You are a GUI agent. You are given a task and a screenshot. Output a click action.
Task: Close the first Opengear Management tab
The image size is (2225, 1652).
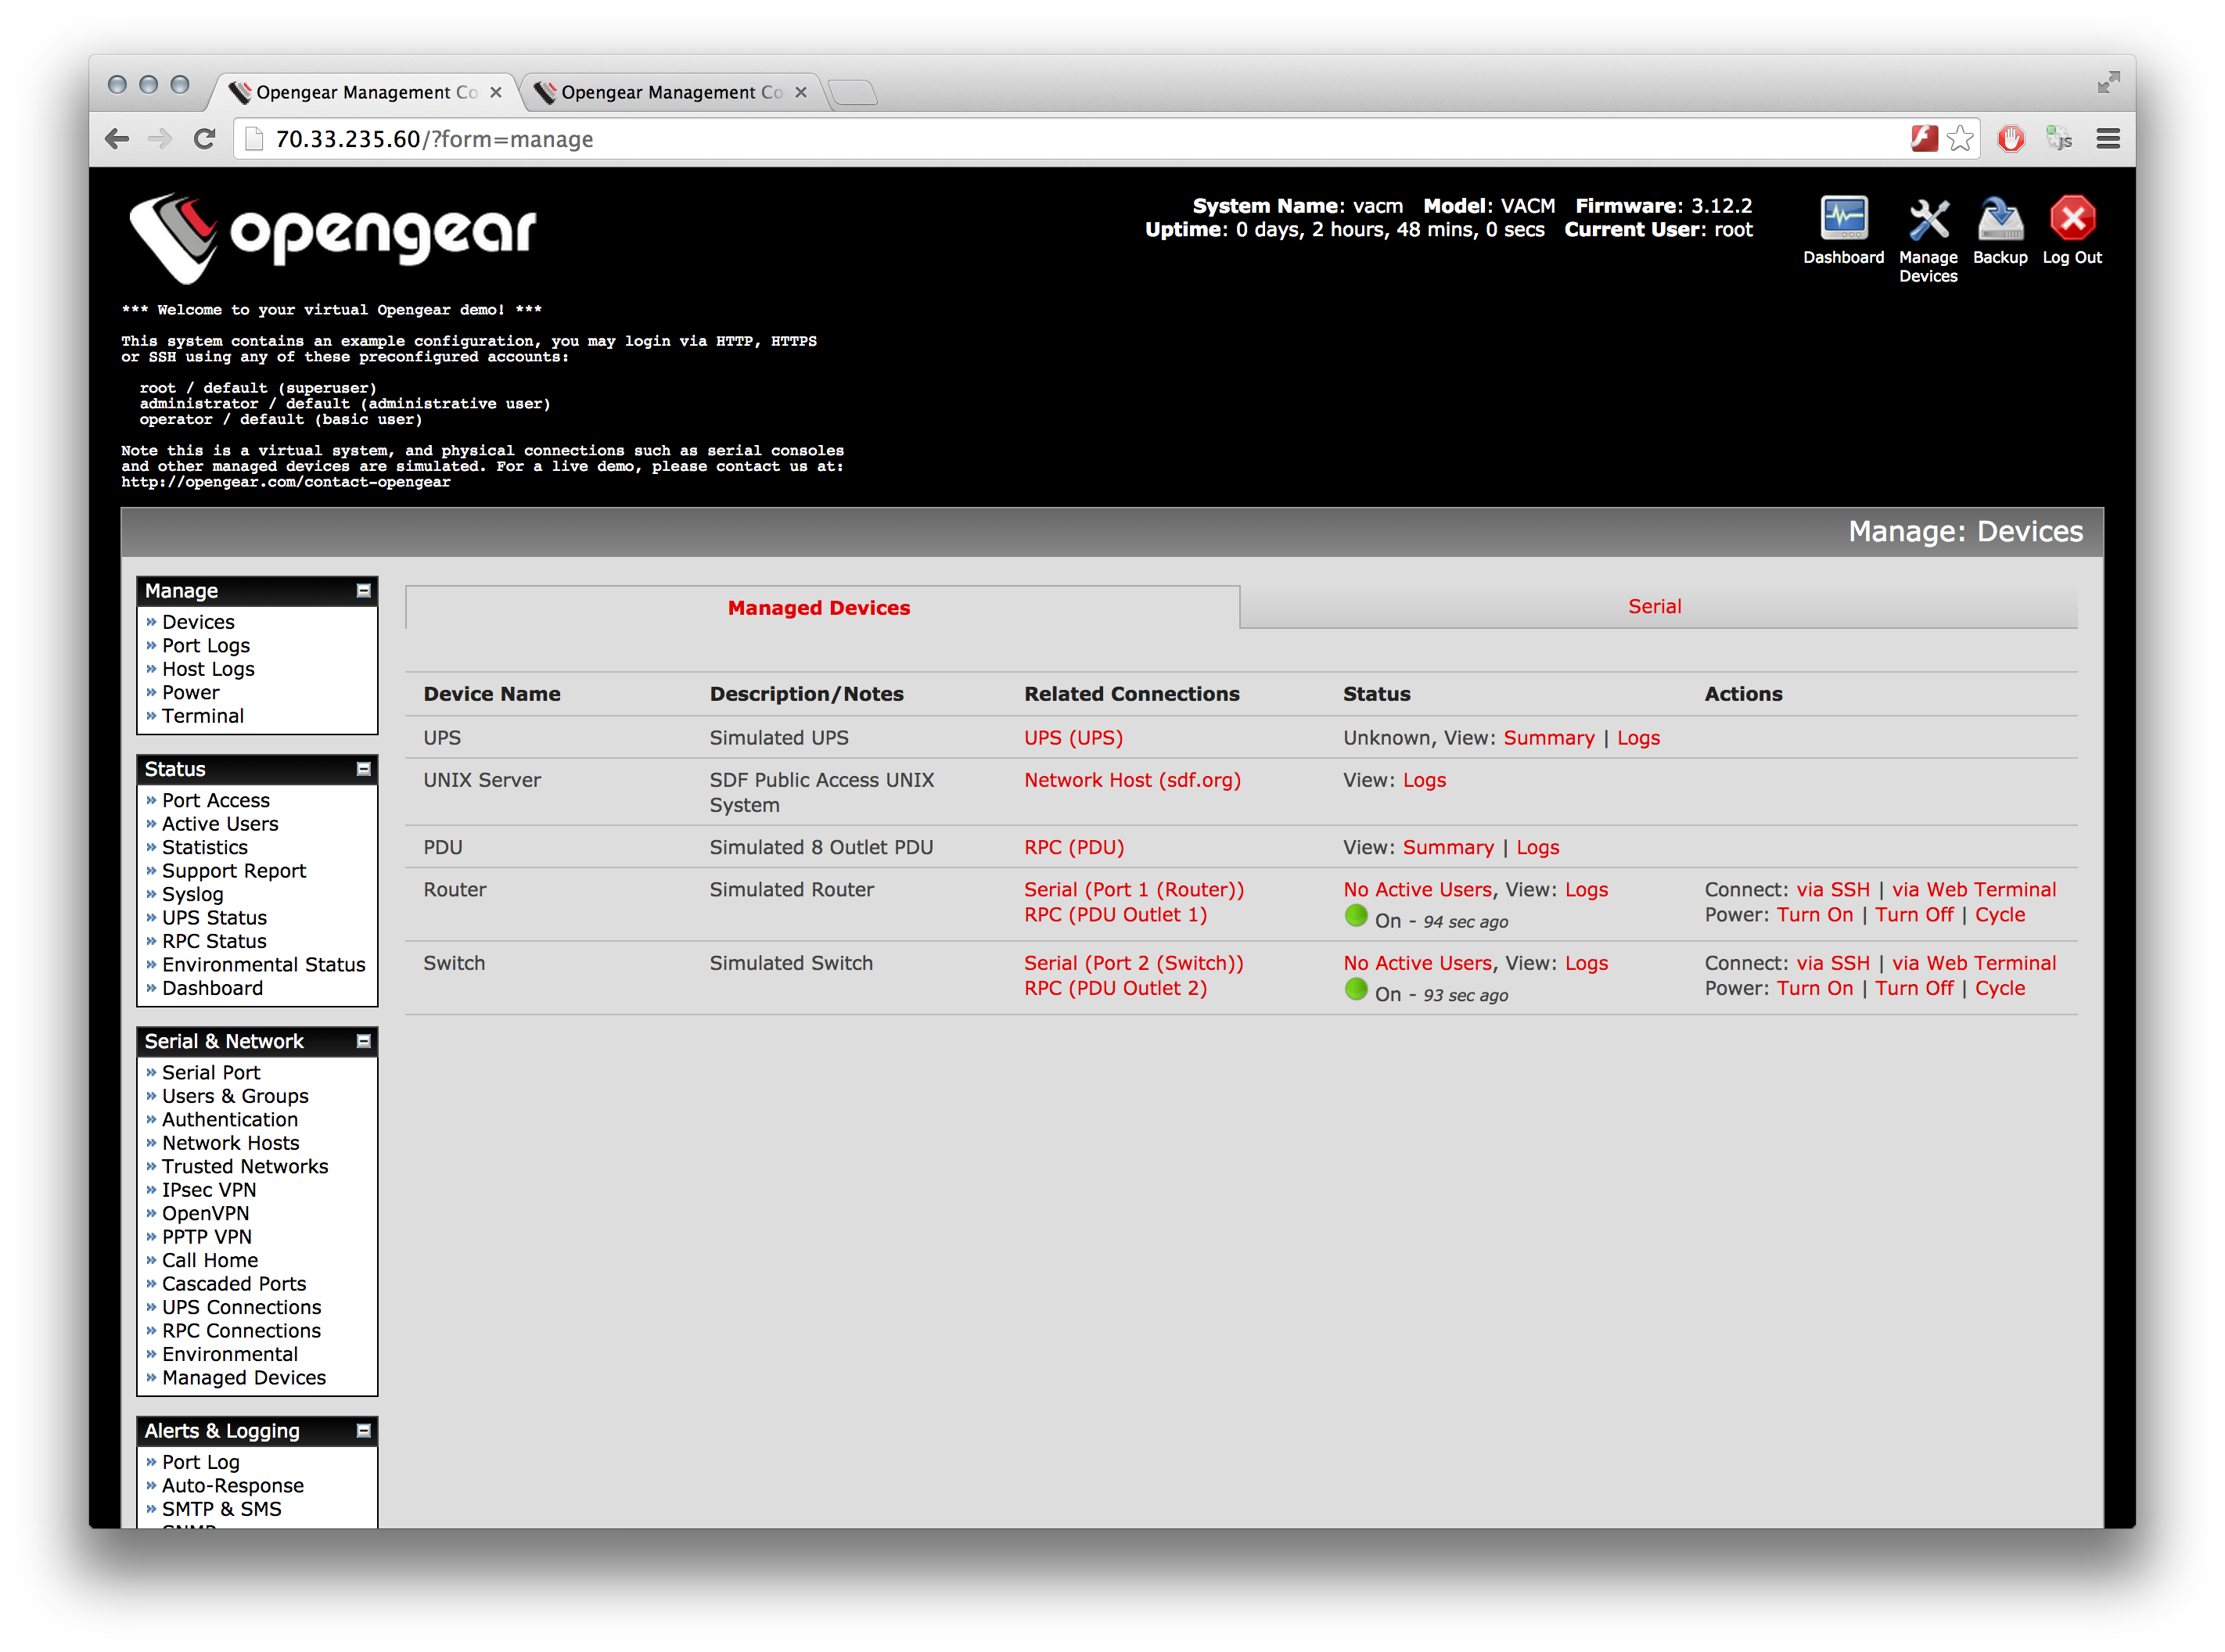[495, 92]
